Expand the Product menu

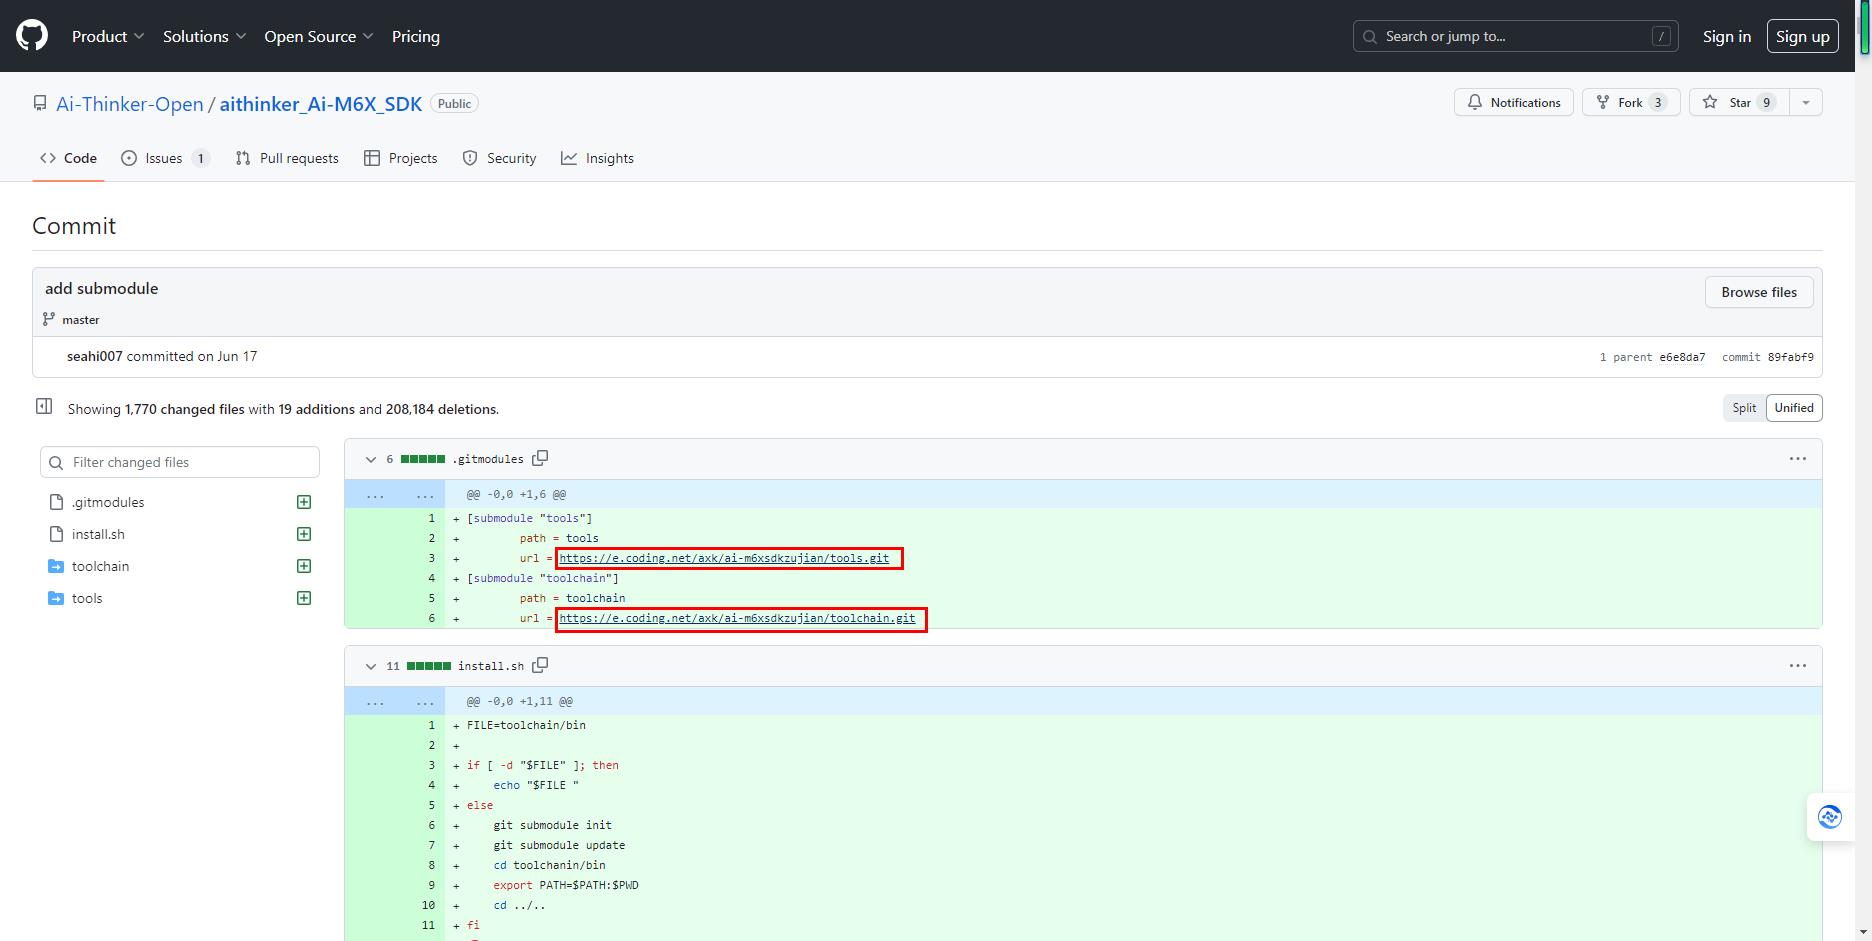point(108,36)
